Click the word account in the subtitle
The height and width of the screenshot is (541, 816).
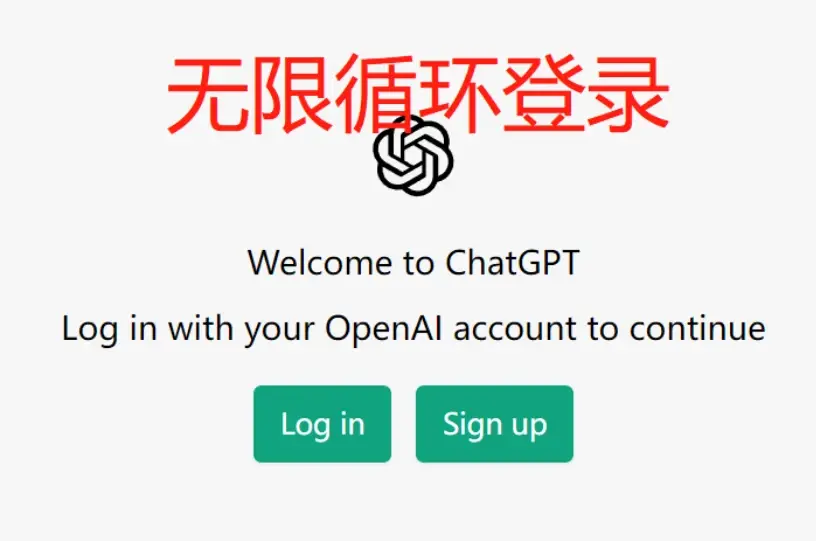point(515,329)
